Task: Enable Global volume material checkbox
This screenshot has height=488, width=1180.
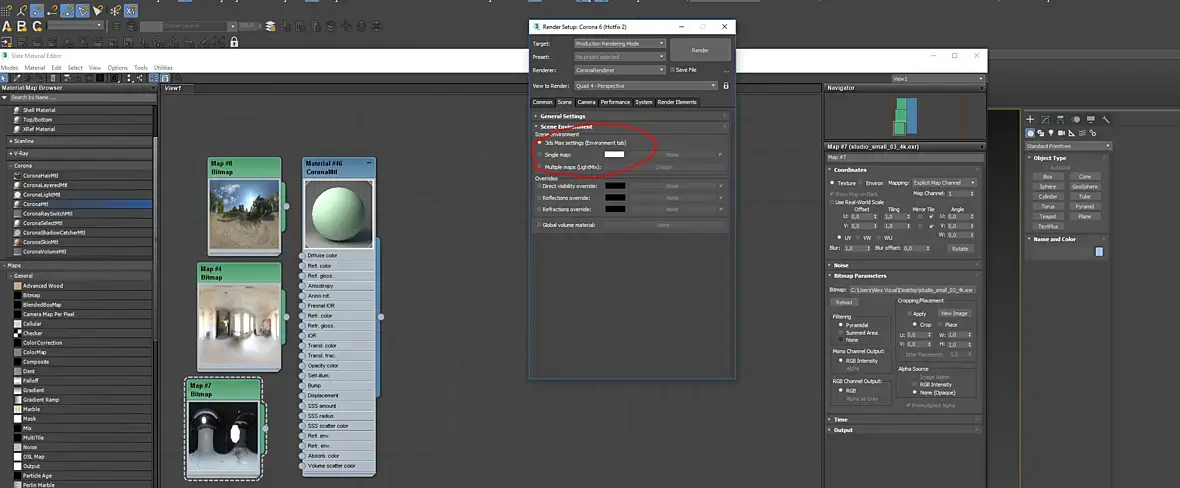Action: coord(539,224)
